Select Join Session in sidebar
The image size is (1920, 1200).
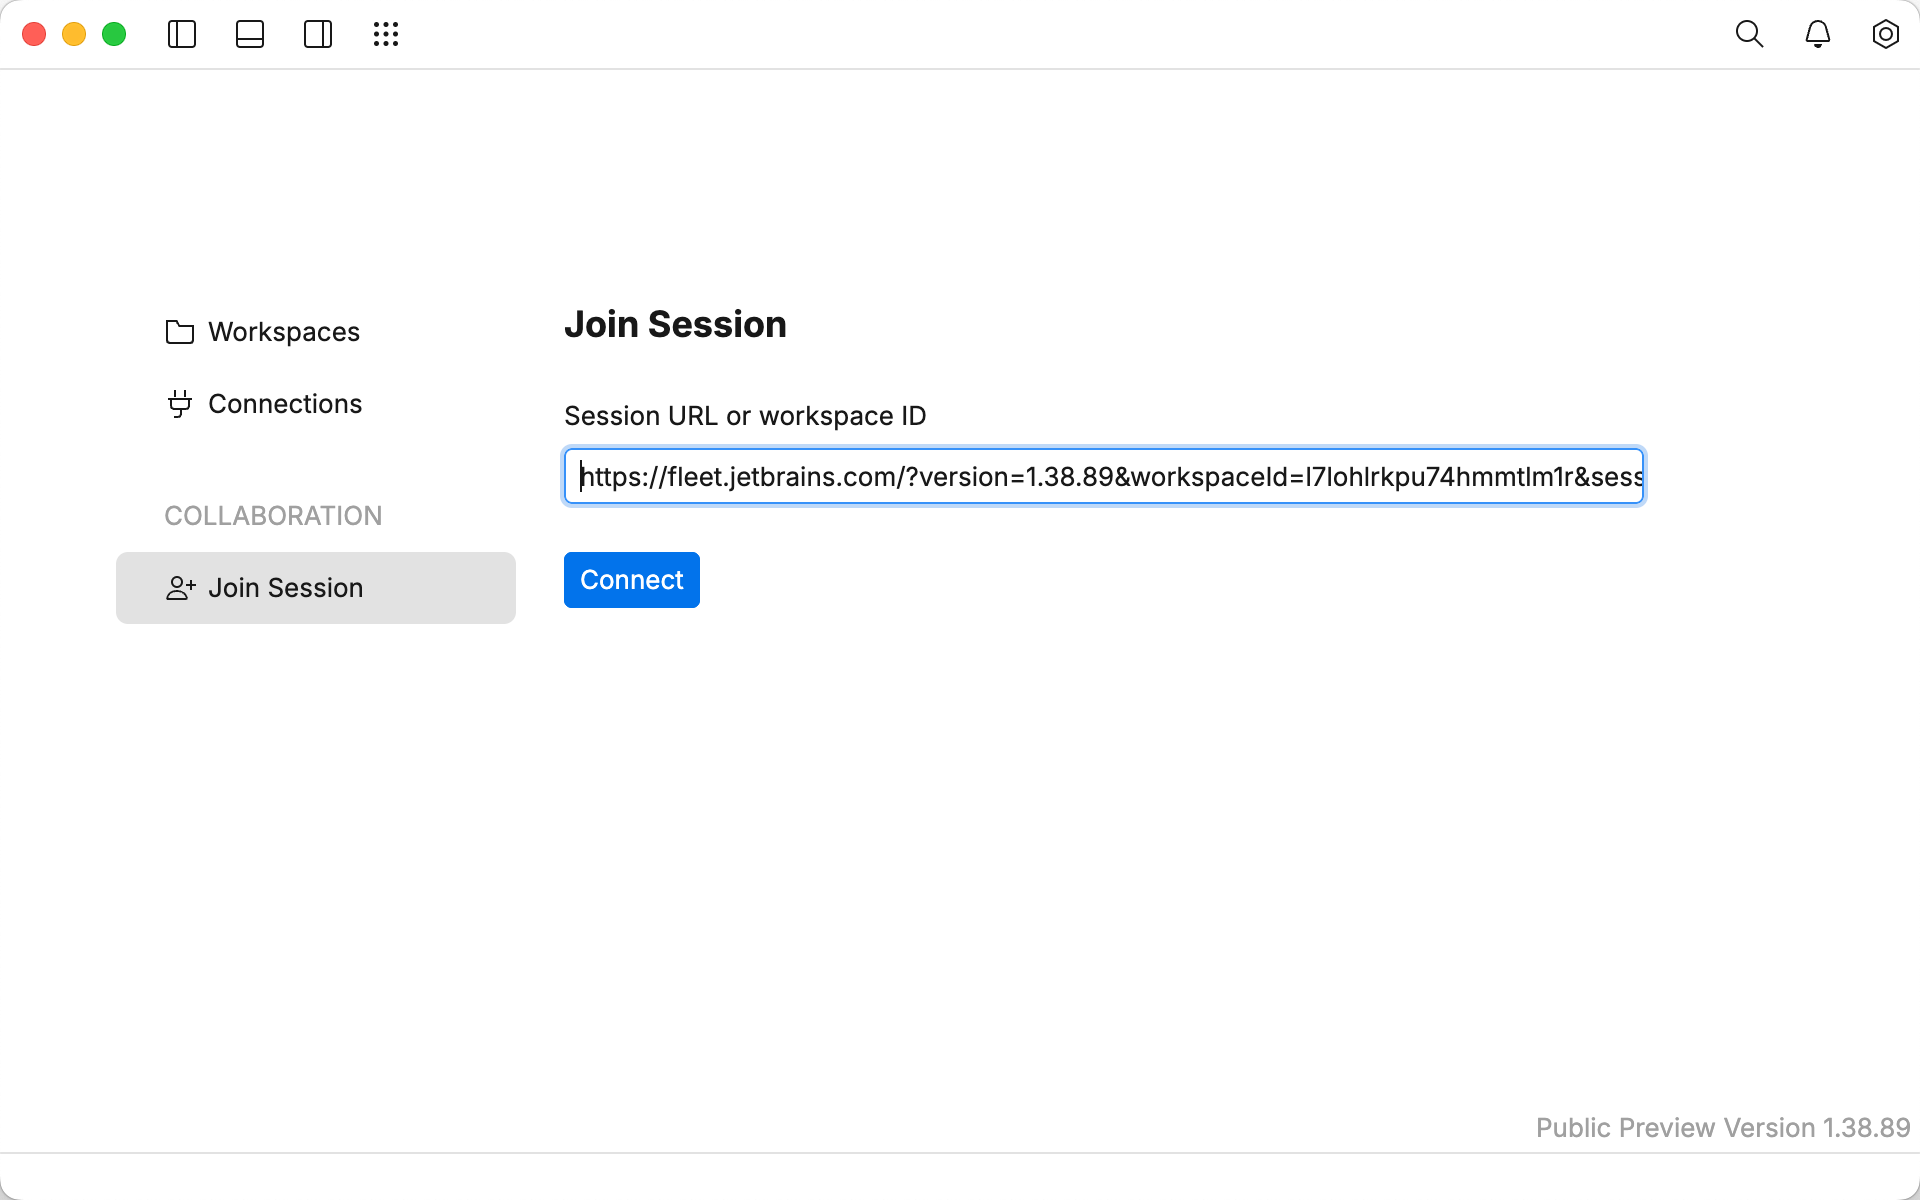tap(315, 588)
